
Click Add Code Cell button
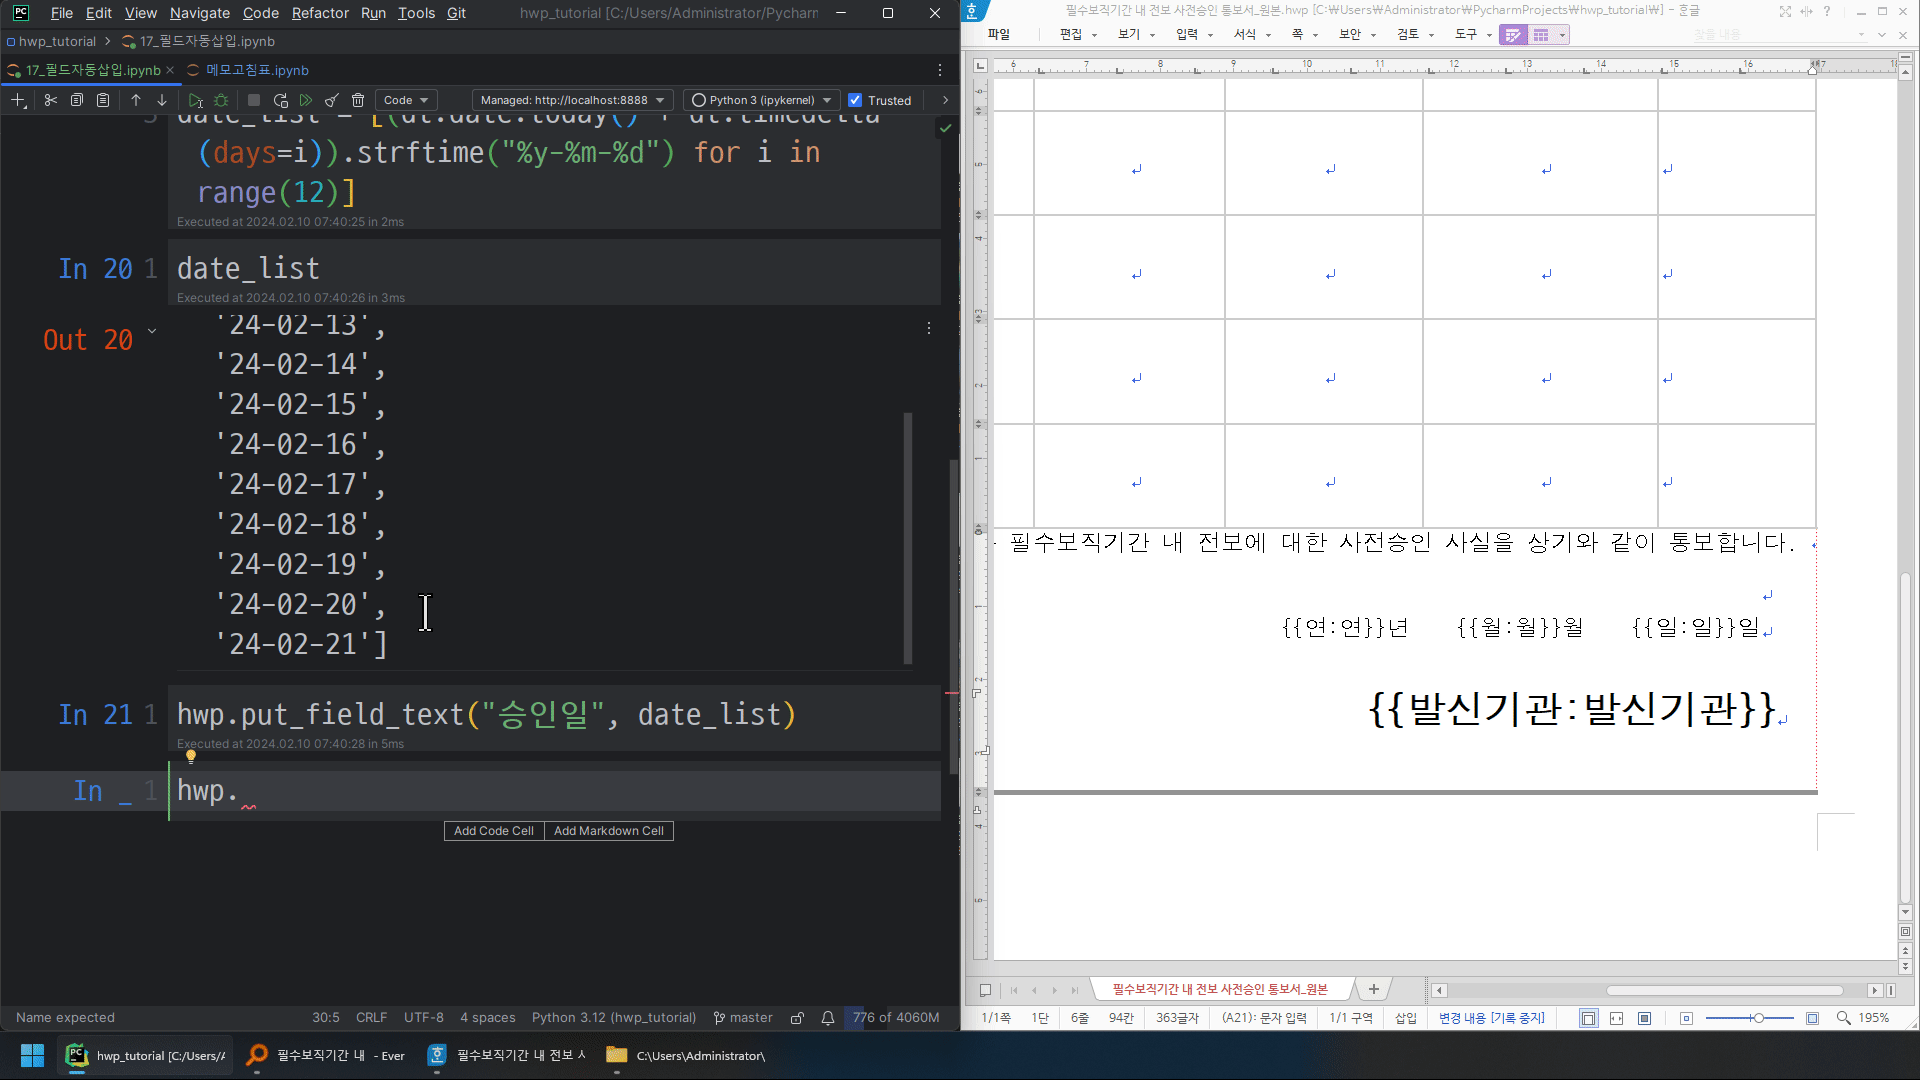(x=493, y=831)
